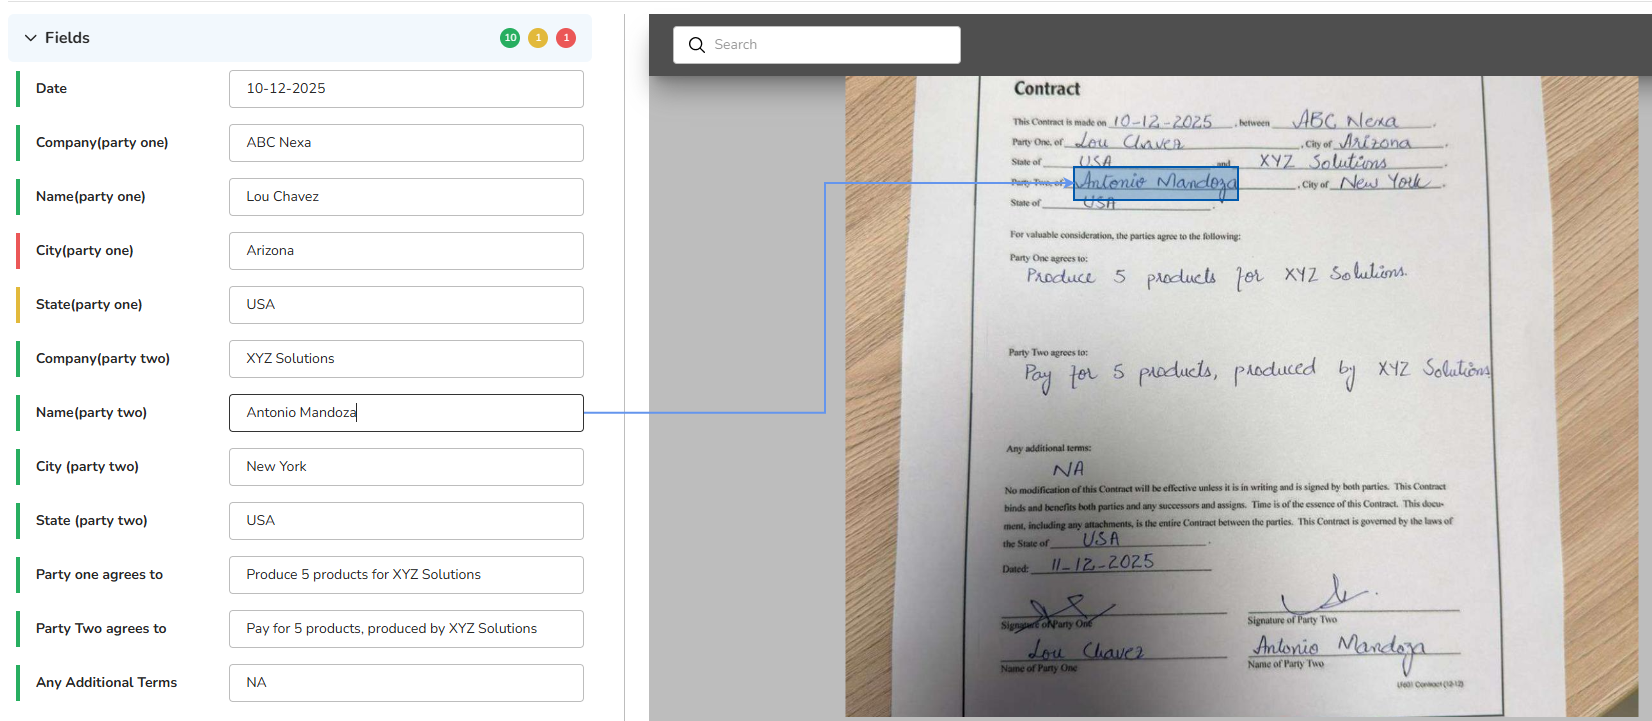Click the State (party two) input field
Screen dimensions: 1652x721
406,521
